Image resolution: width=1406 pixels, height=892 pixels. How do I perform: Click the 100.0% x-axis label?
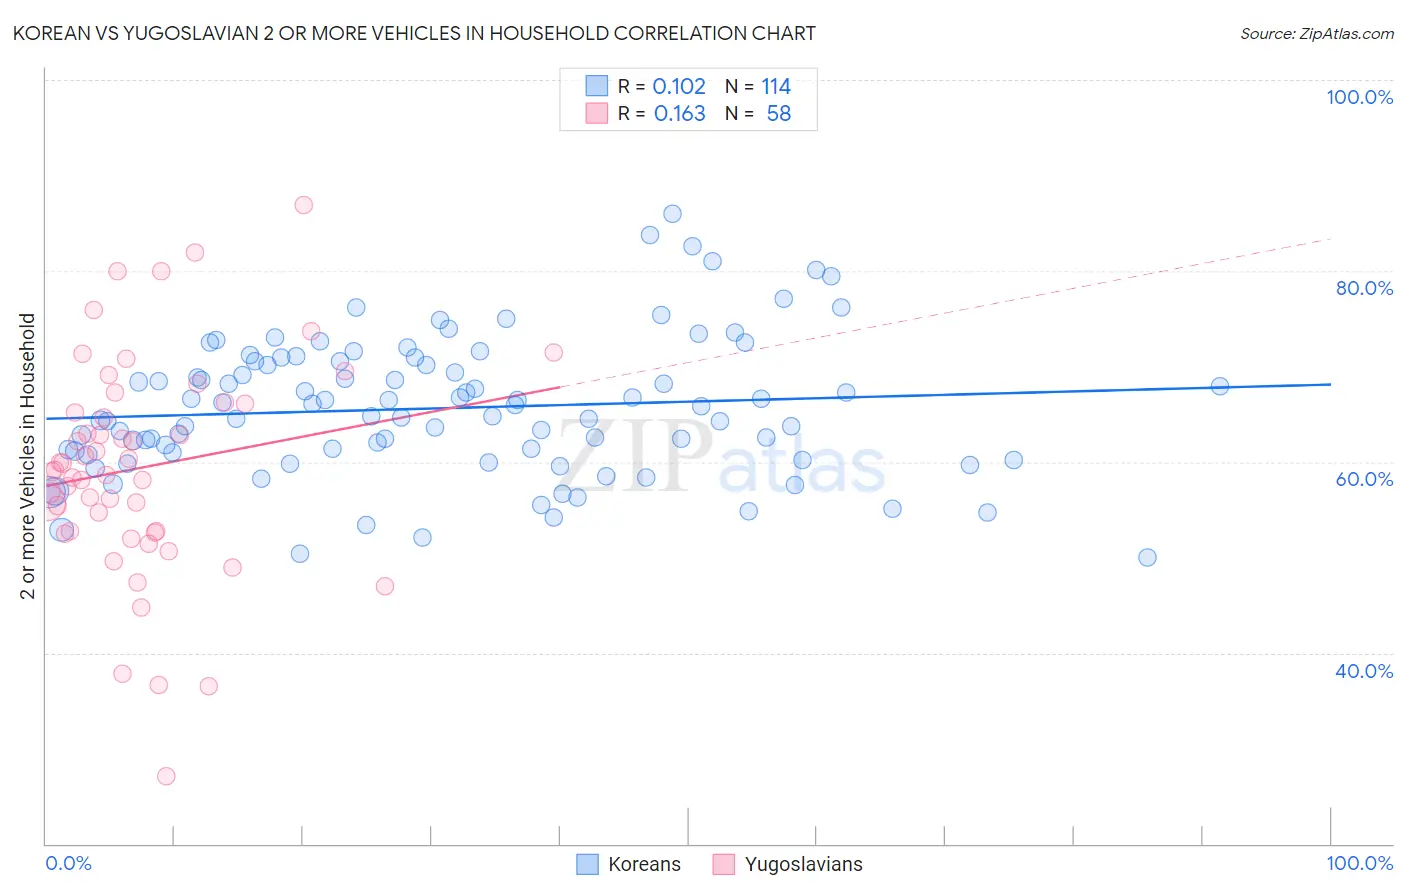coord(1360,863)
